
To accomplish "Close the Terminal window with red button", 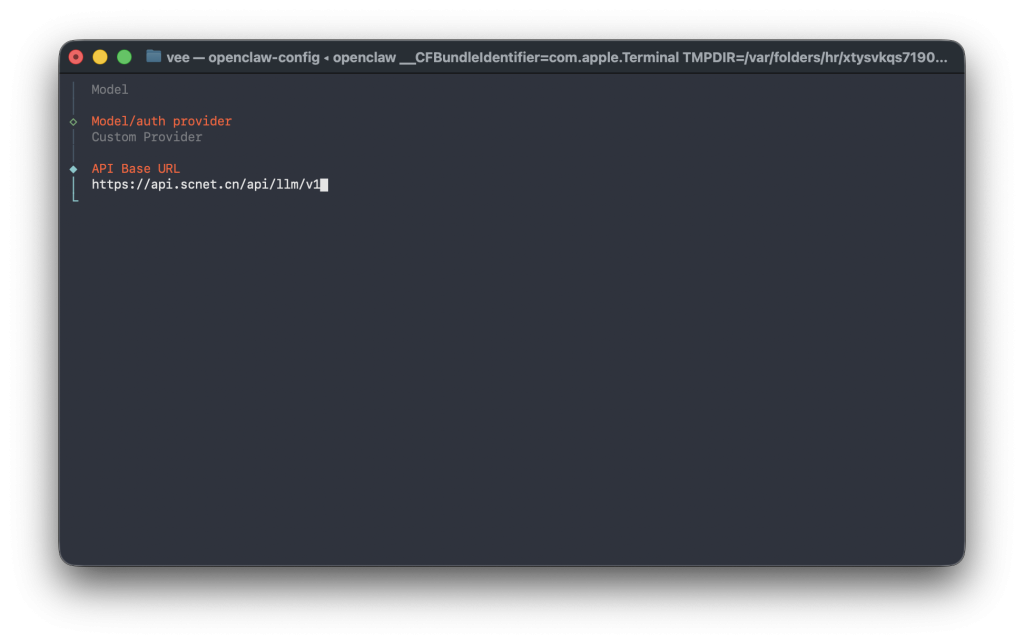I will pos(76,57).
